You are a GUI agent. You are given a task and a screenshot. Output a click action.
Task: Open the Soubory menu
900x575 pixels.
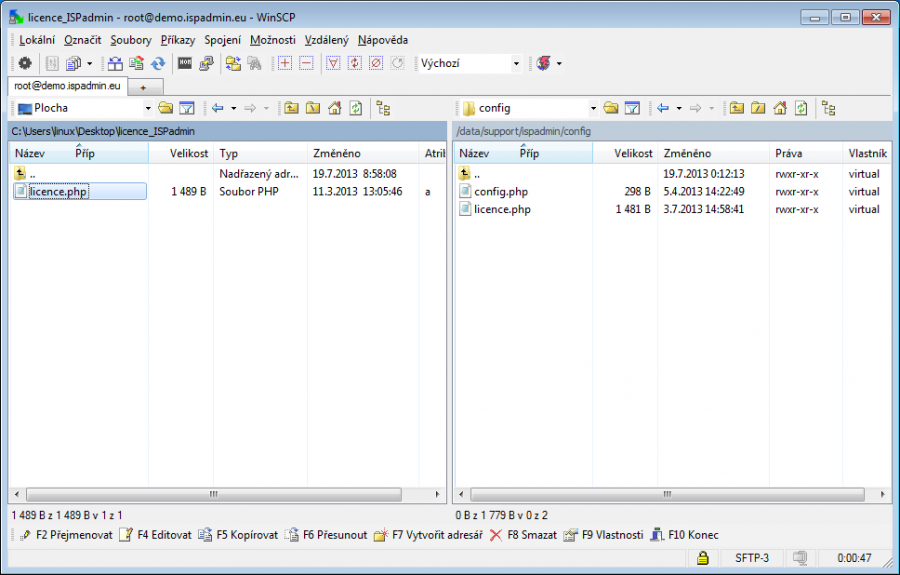(131, 40)
